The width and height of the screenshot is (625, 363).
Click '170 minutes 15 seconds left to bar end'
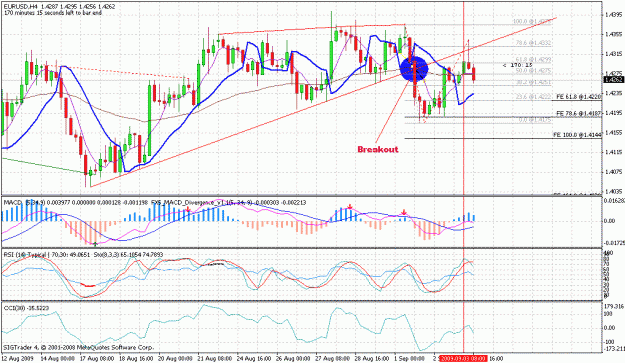53,13
